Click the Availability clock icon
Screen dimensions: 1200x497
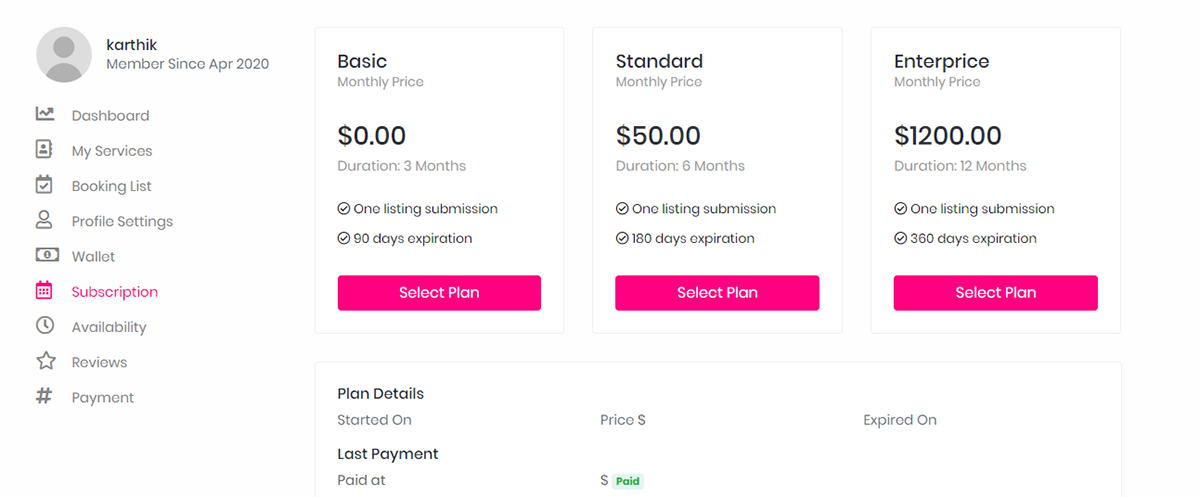(44, 326)
